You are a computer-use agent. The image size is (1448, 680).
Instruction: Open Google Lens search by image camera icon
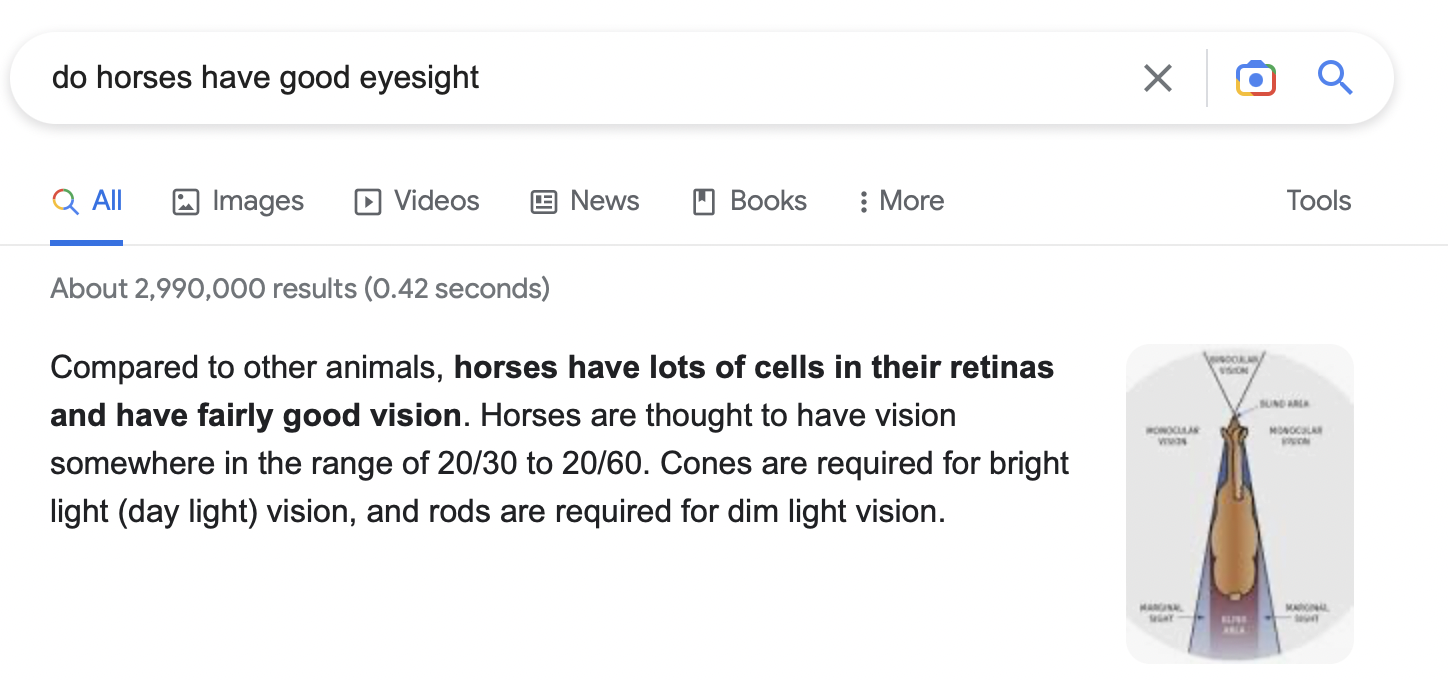(1256, 78)
